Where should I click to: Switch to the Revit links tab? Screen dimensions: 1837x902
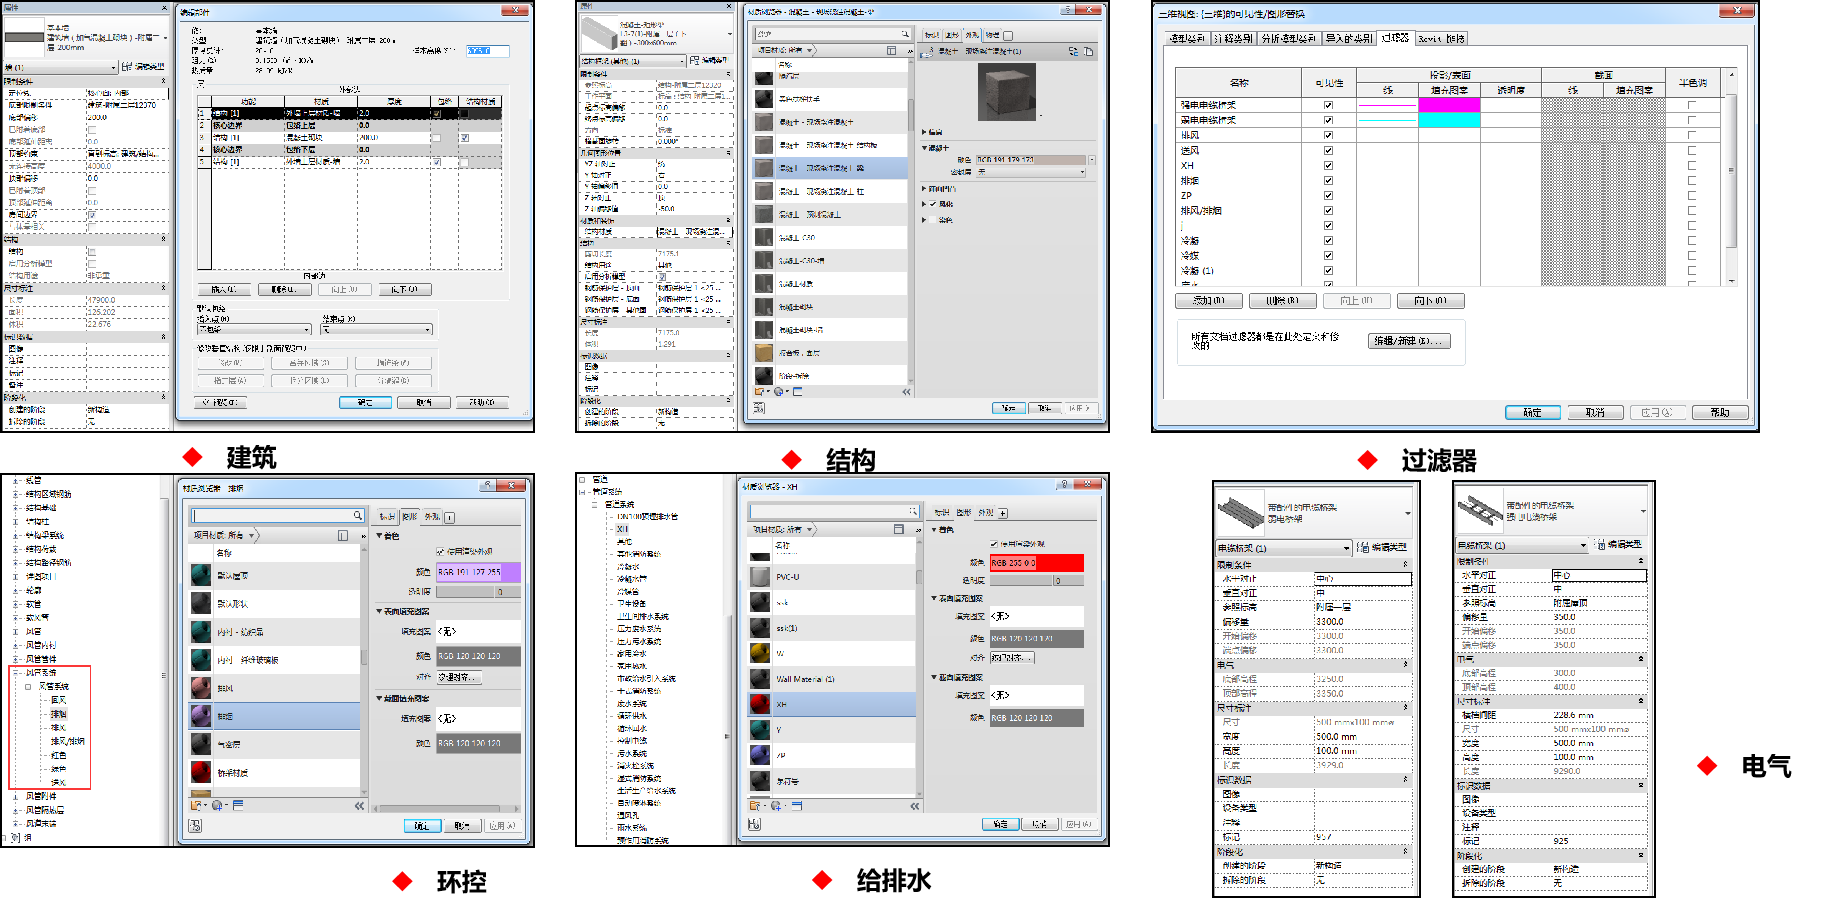1441,39
